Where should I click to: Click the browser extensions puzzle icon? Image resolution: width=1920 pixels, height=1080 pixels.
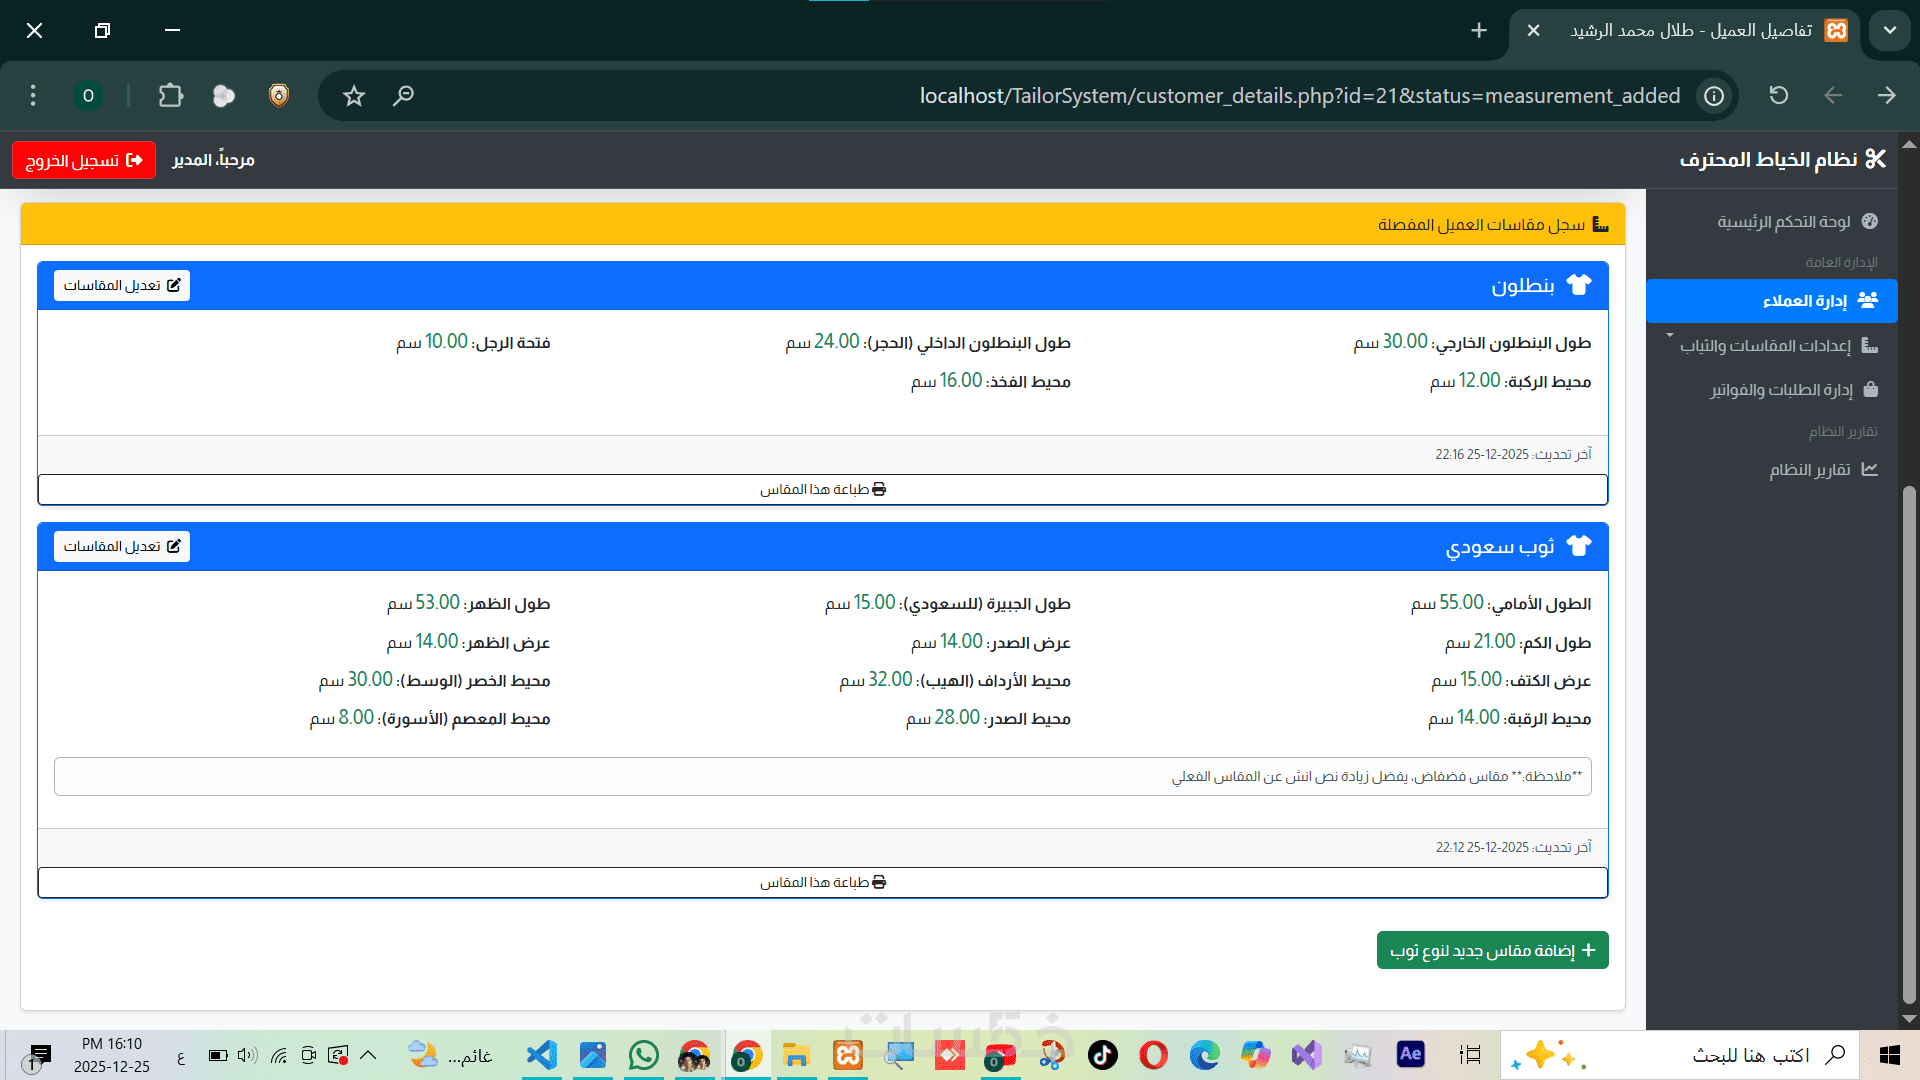click(x=171, y=96)
